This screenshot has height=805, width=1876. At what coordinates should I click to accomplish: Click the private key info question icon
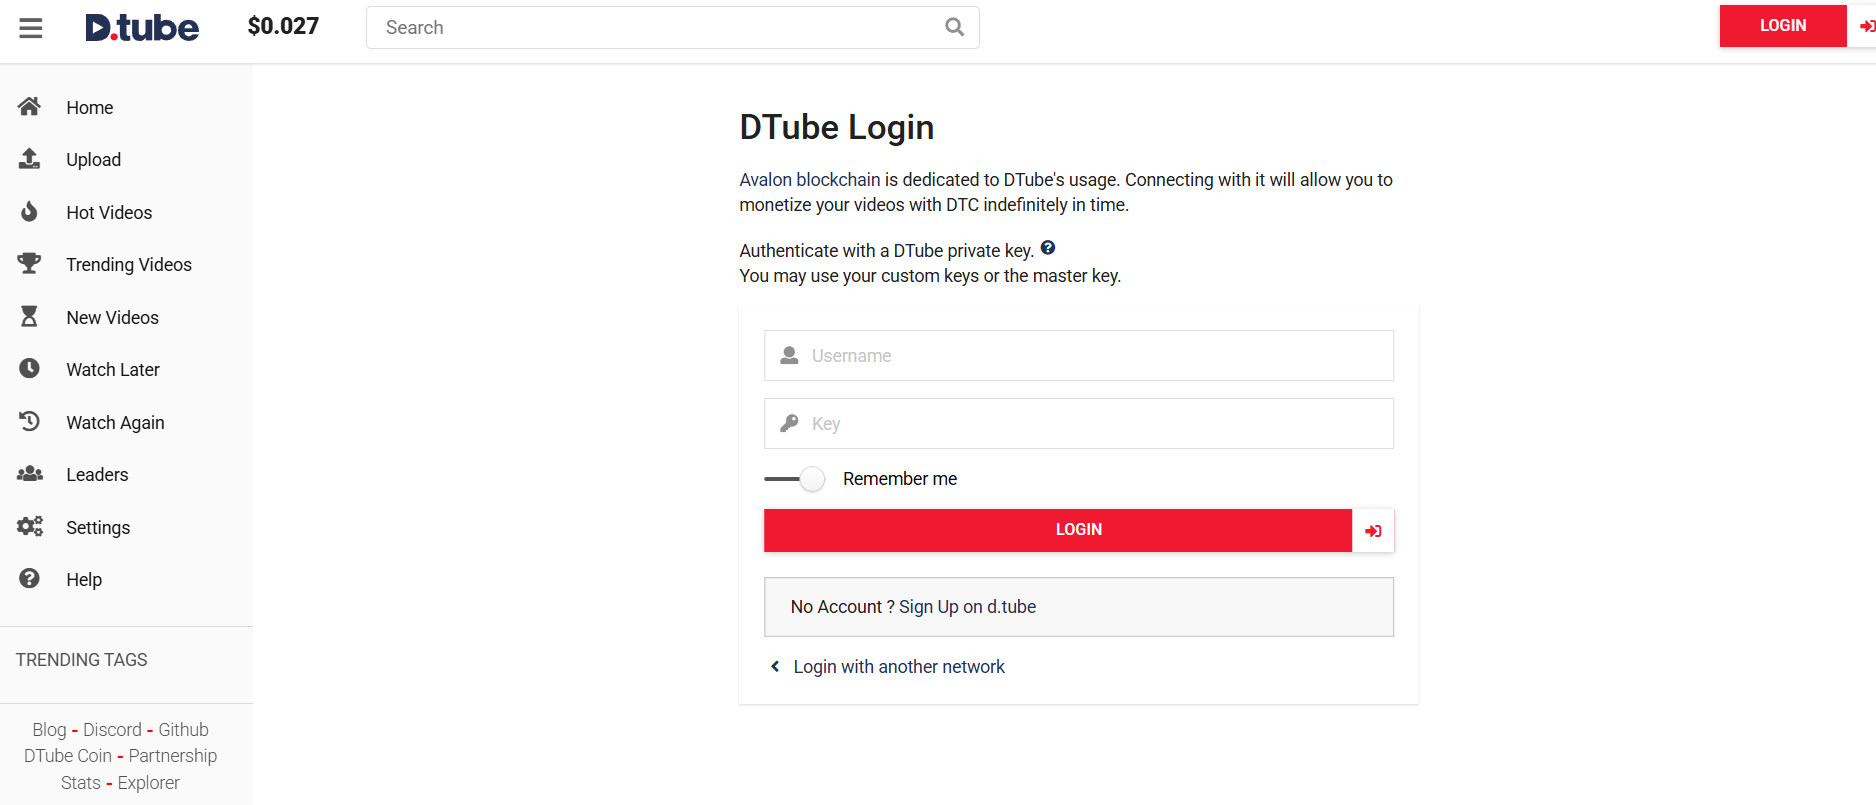click(x=1048, y=248)
